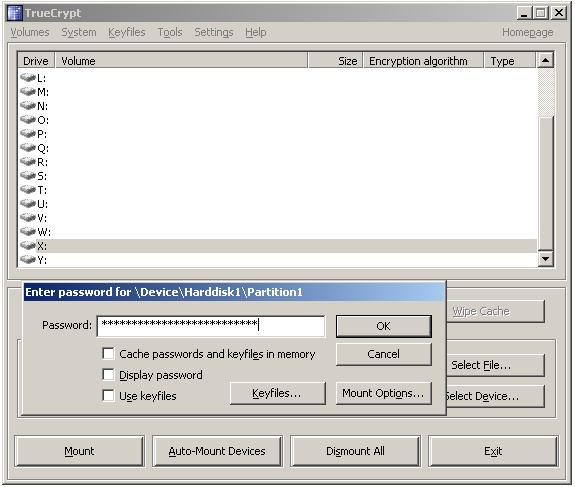This screenshot has width=575, height=487.
Task: Enable Cache passwords and keyfiles in memory
Action: (x=108, y=354)
